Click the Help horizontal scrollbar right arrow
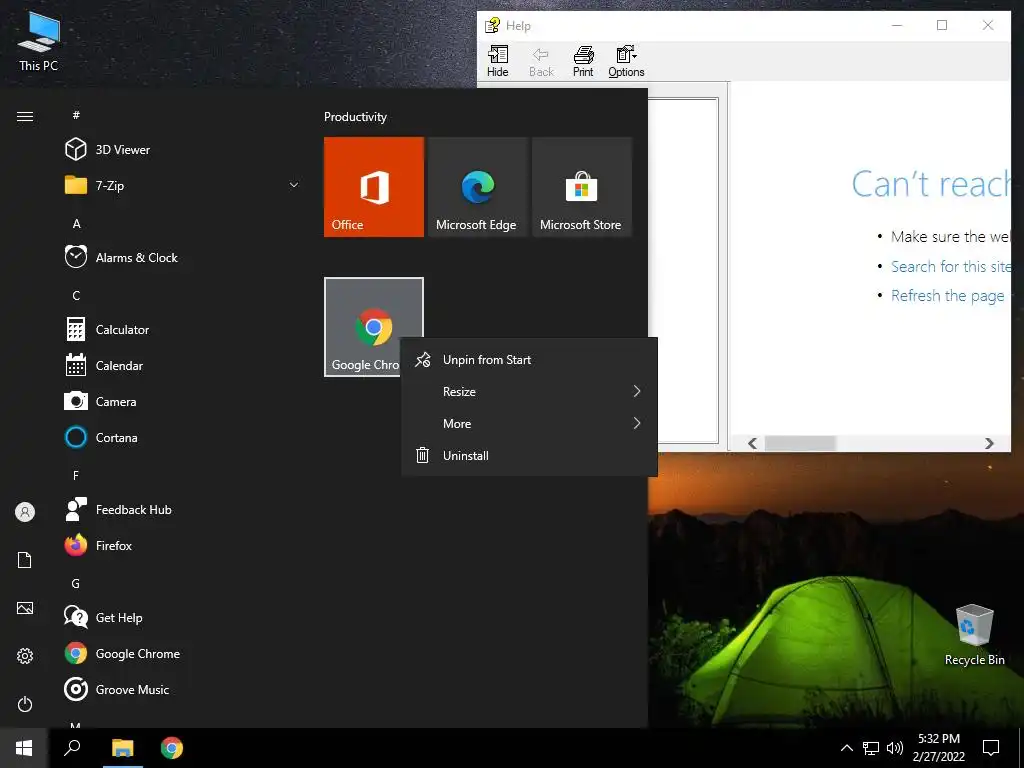 tap(989, 443)
